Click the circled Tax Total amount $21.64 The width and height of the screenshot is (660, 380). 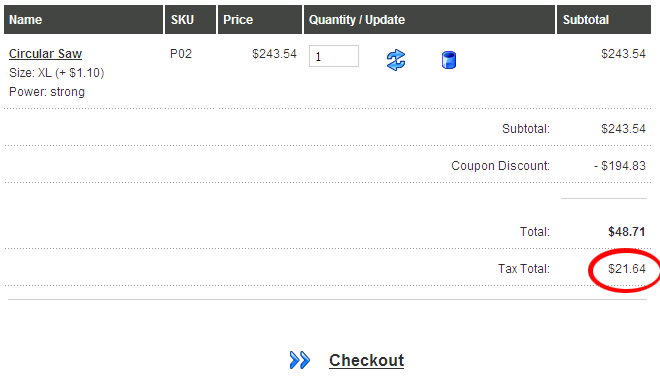click(x=627, y=269)
